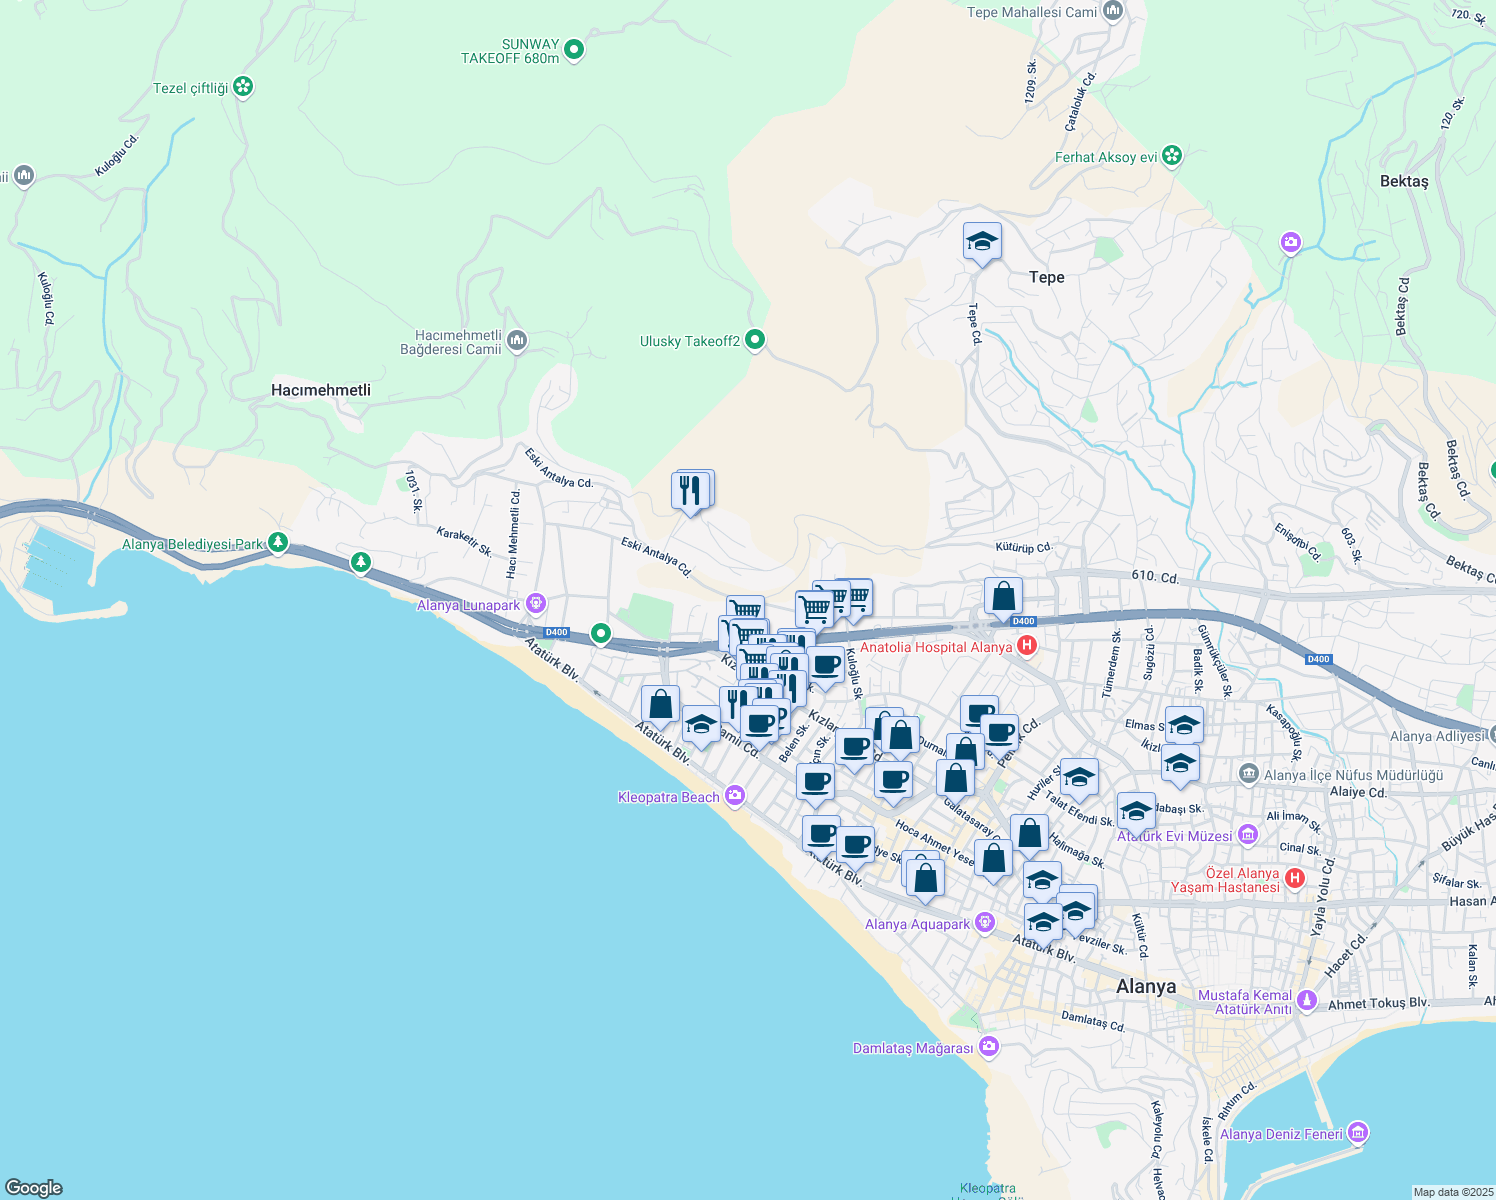Screen dimensions: 1496x1200
Task: Click the Hacımehmetli neighborhood label
Action: pos(321,390)
